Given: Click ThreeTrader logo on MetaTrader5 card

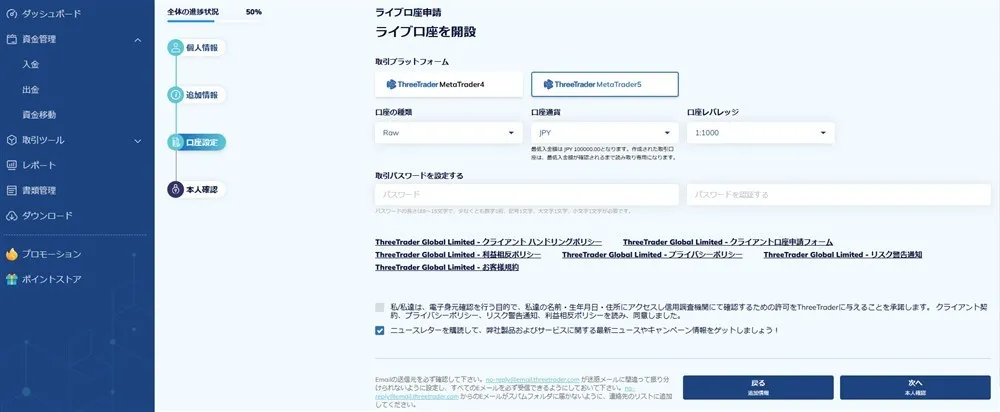Looking at the screenshot, I should point(569,84).
